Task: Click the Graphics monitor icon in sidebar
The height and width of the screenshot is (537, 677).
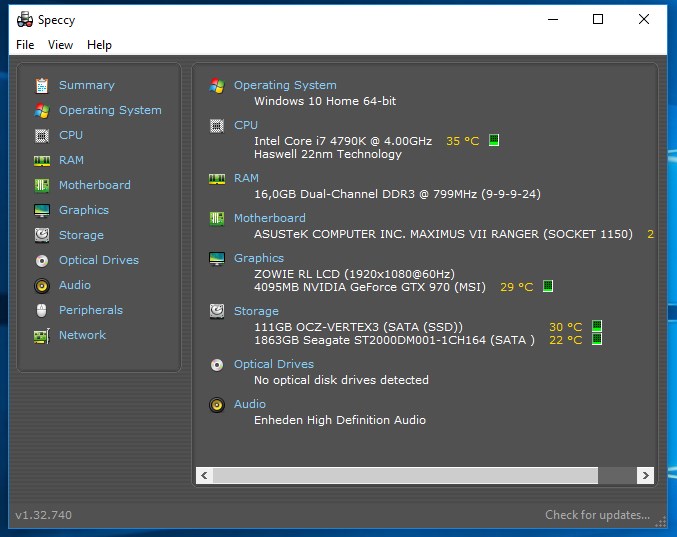Action: [41, 210]
